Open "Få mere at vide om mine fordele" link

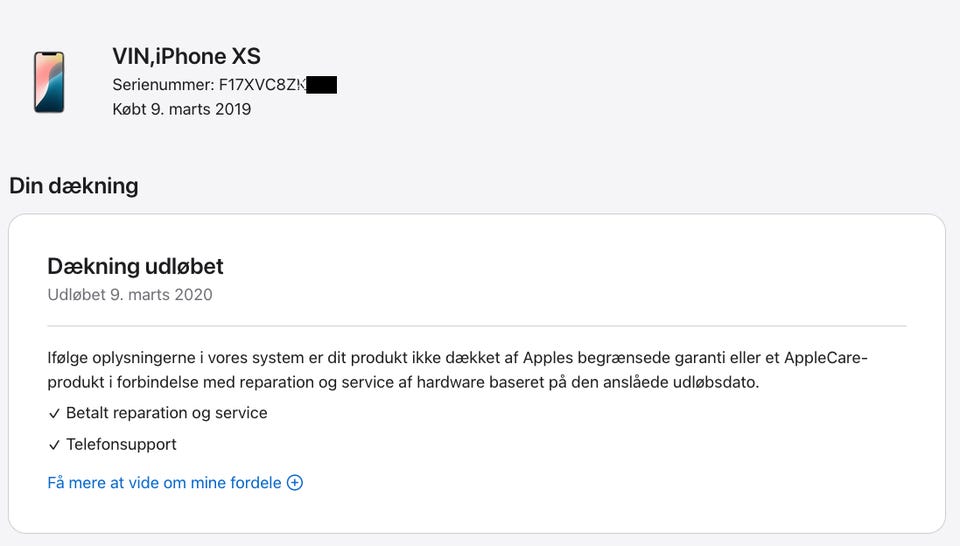tap(164, 482)
